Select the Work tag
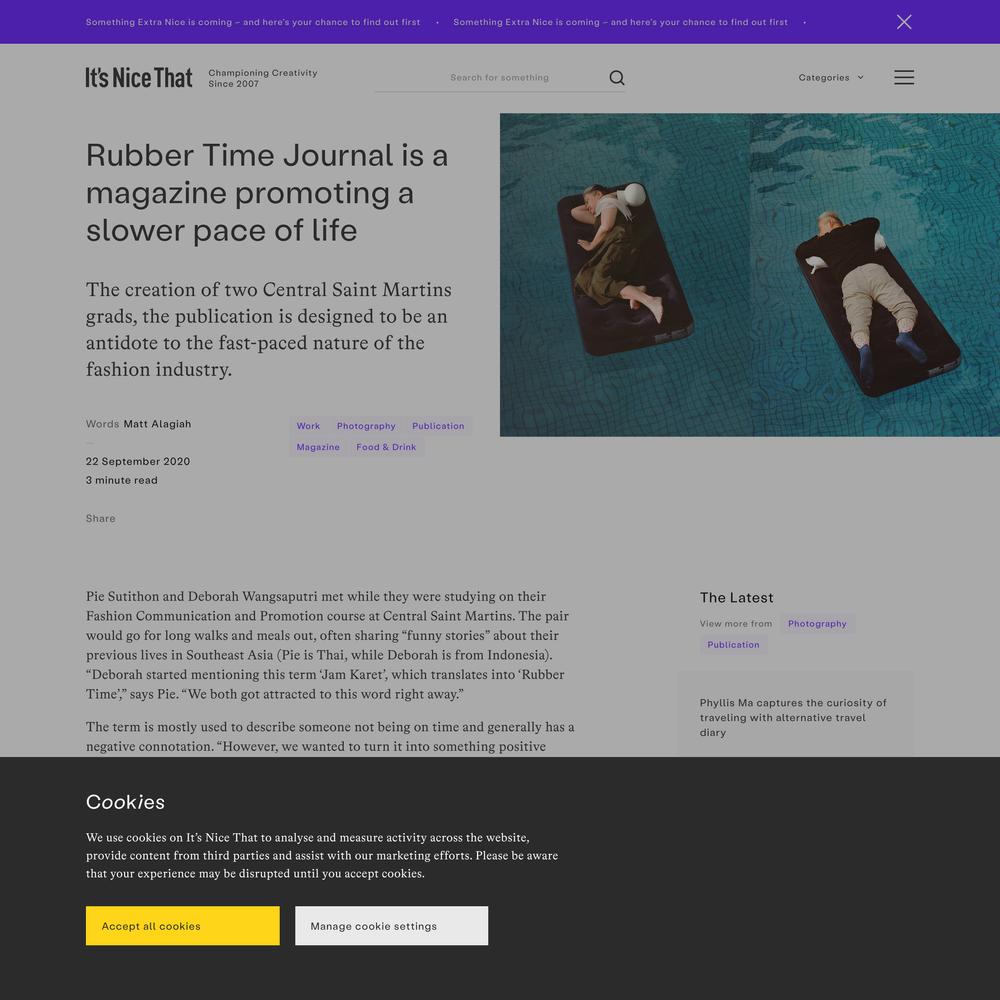Screen dimensions: 1000x1000 click(x=308, y=426)
